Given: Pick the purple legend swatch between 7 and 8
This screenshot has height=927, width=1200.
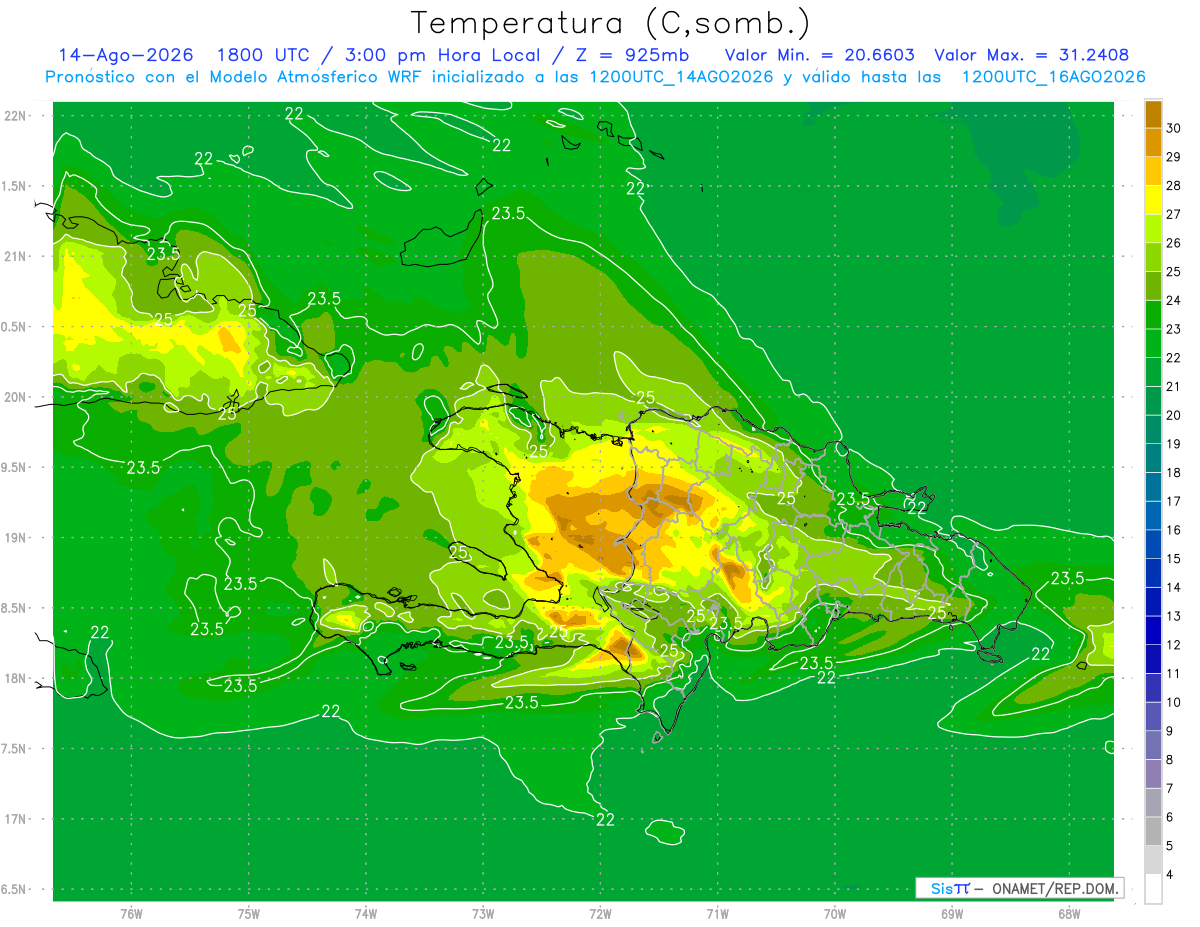Looking at the screenshot, I should click(1153, 774).
